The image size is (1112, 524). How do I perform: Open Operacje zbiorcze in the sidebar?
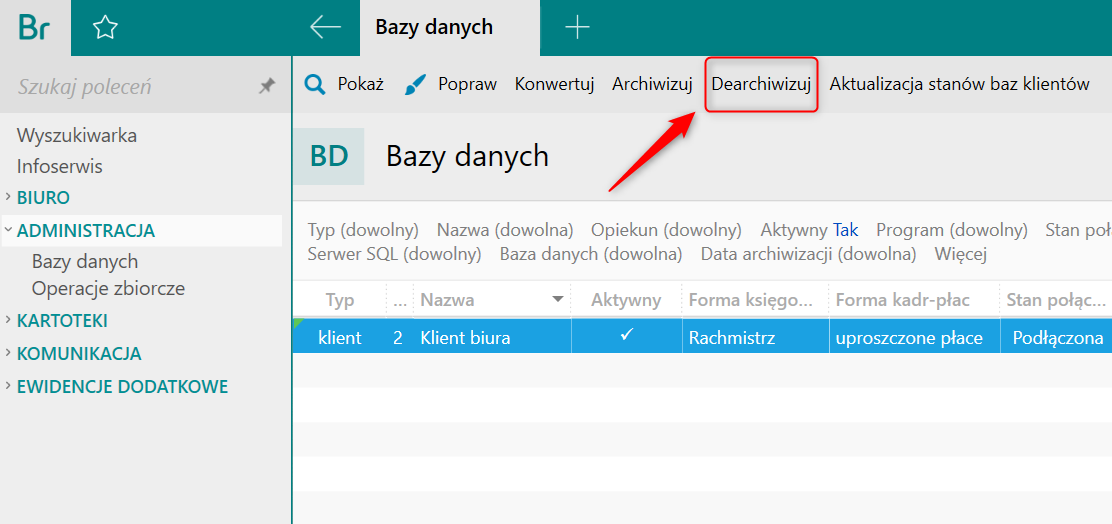(109, 289)
